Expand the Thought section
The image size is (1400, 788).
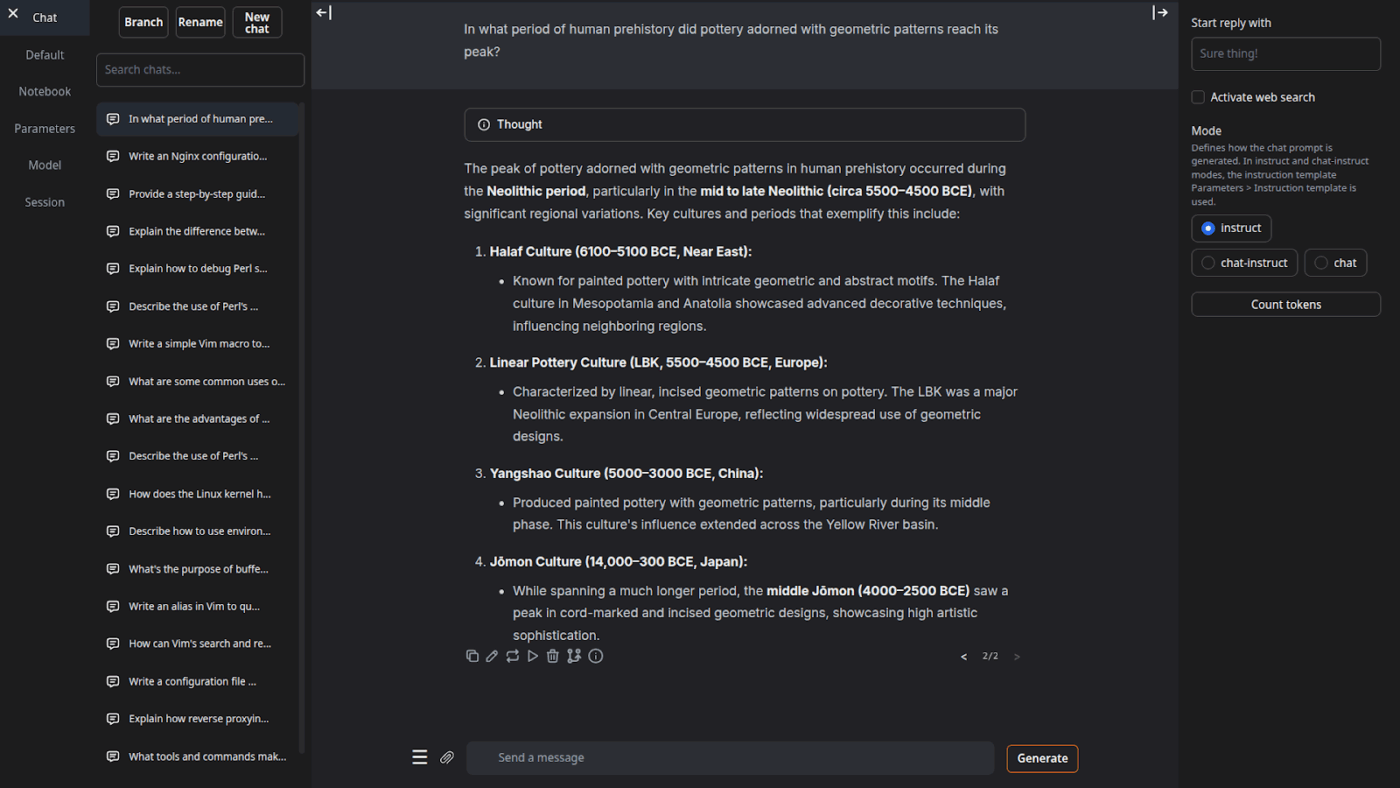(744, 125)
